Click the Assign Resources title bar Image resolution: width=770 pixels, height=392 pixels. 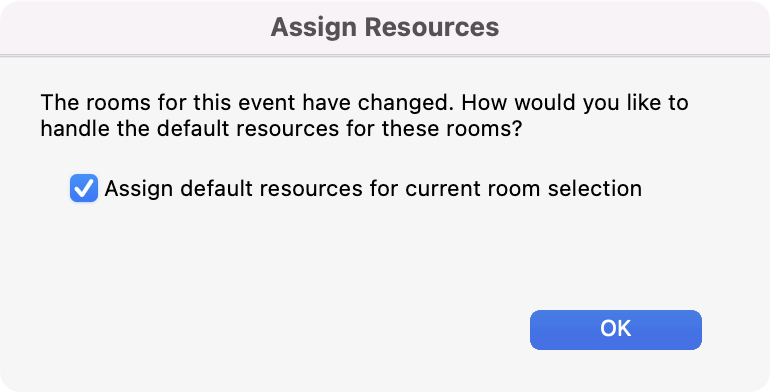click(385, 27)
